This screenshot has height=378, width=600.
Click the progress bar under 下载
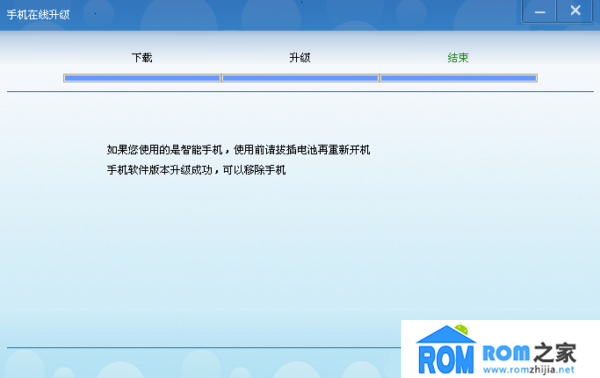click(142, 78)
